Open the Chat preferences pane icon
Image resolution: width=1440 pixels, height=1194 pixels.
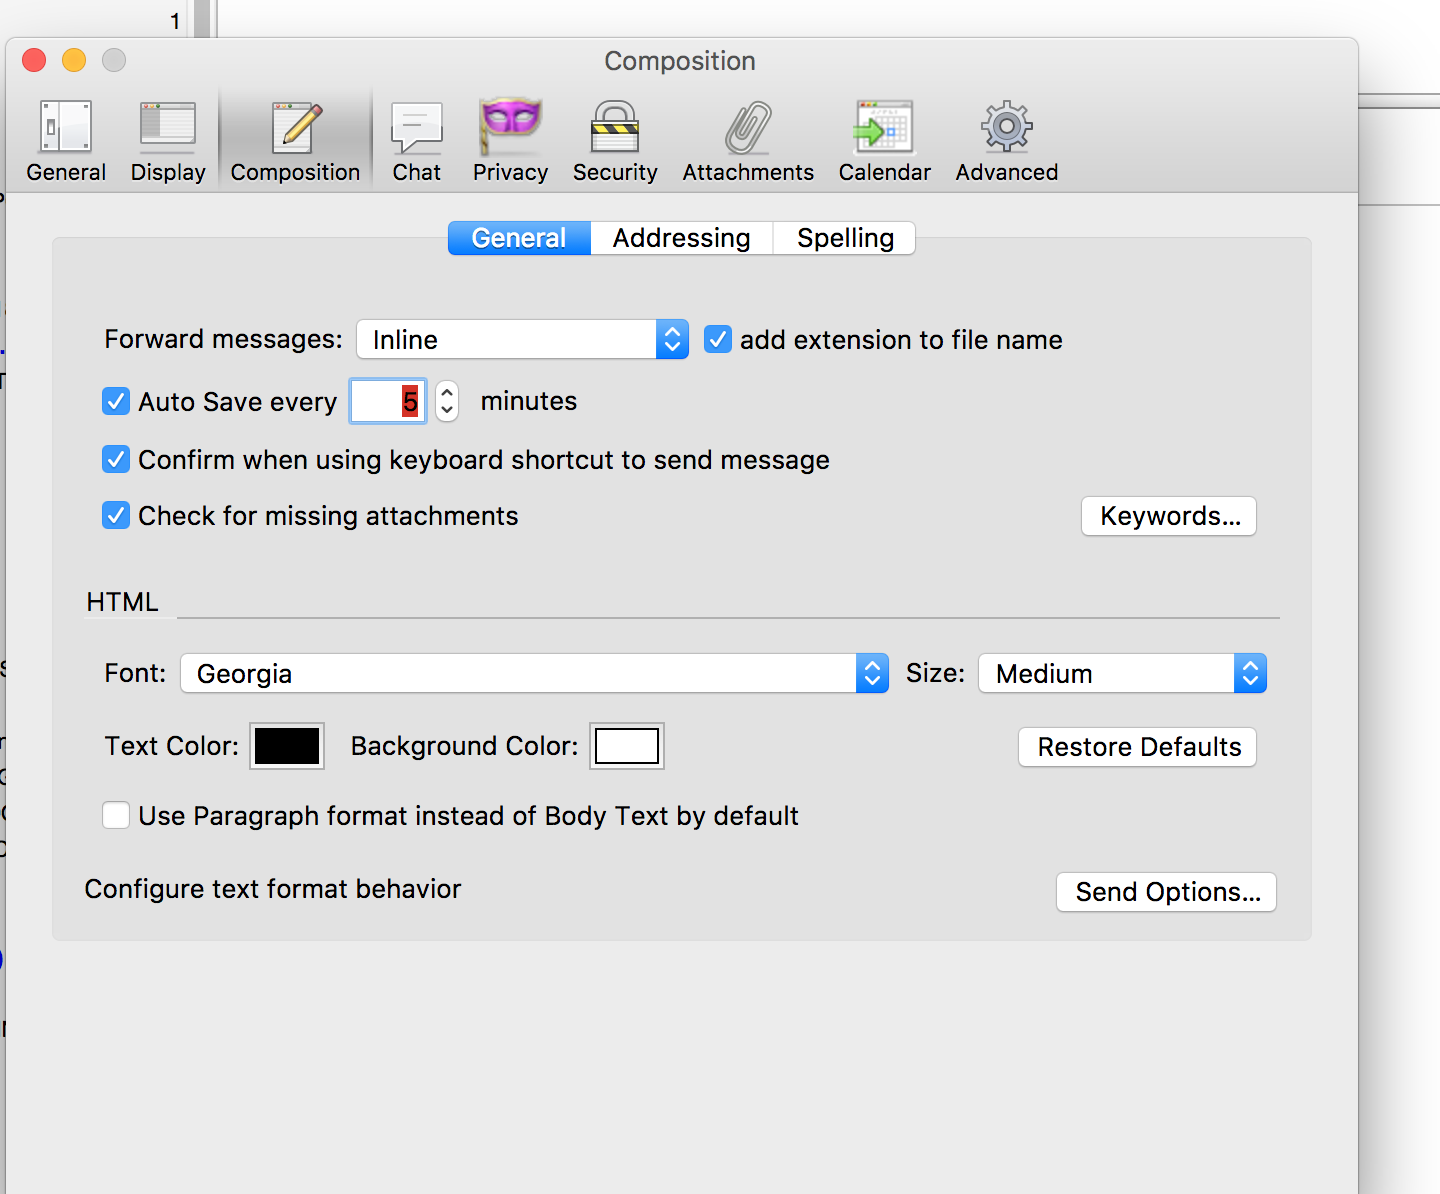tap(416, 127)
